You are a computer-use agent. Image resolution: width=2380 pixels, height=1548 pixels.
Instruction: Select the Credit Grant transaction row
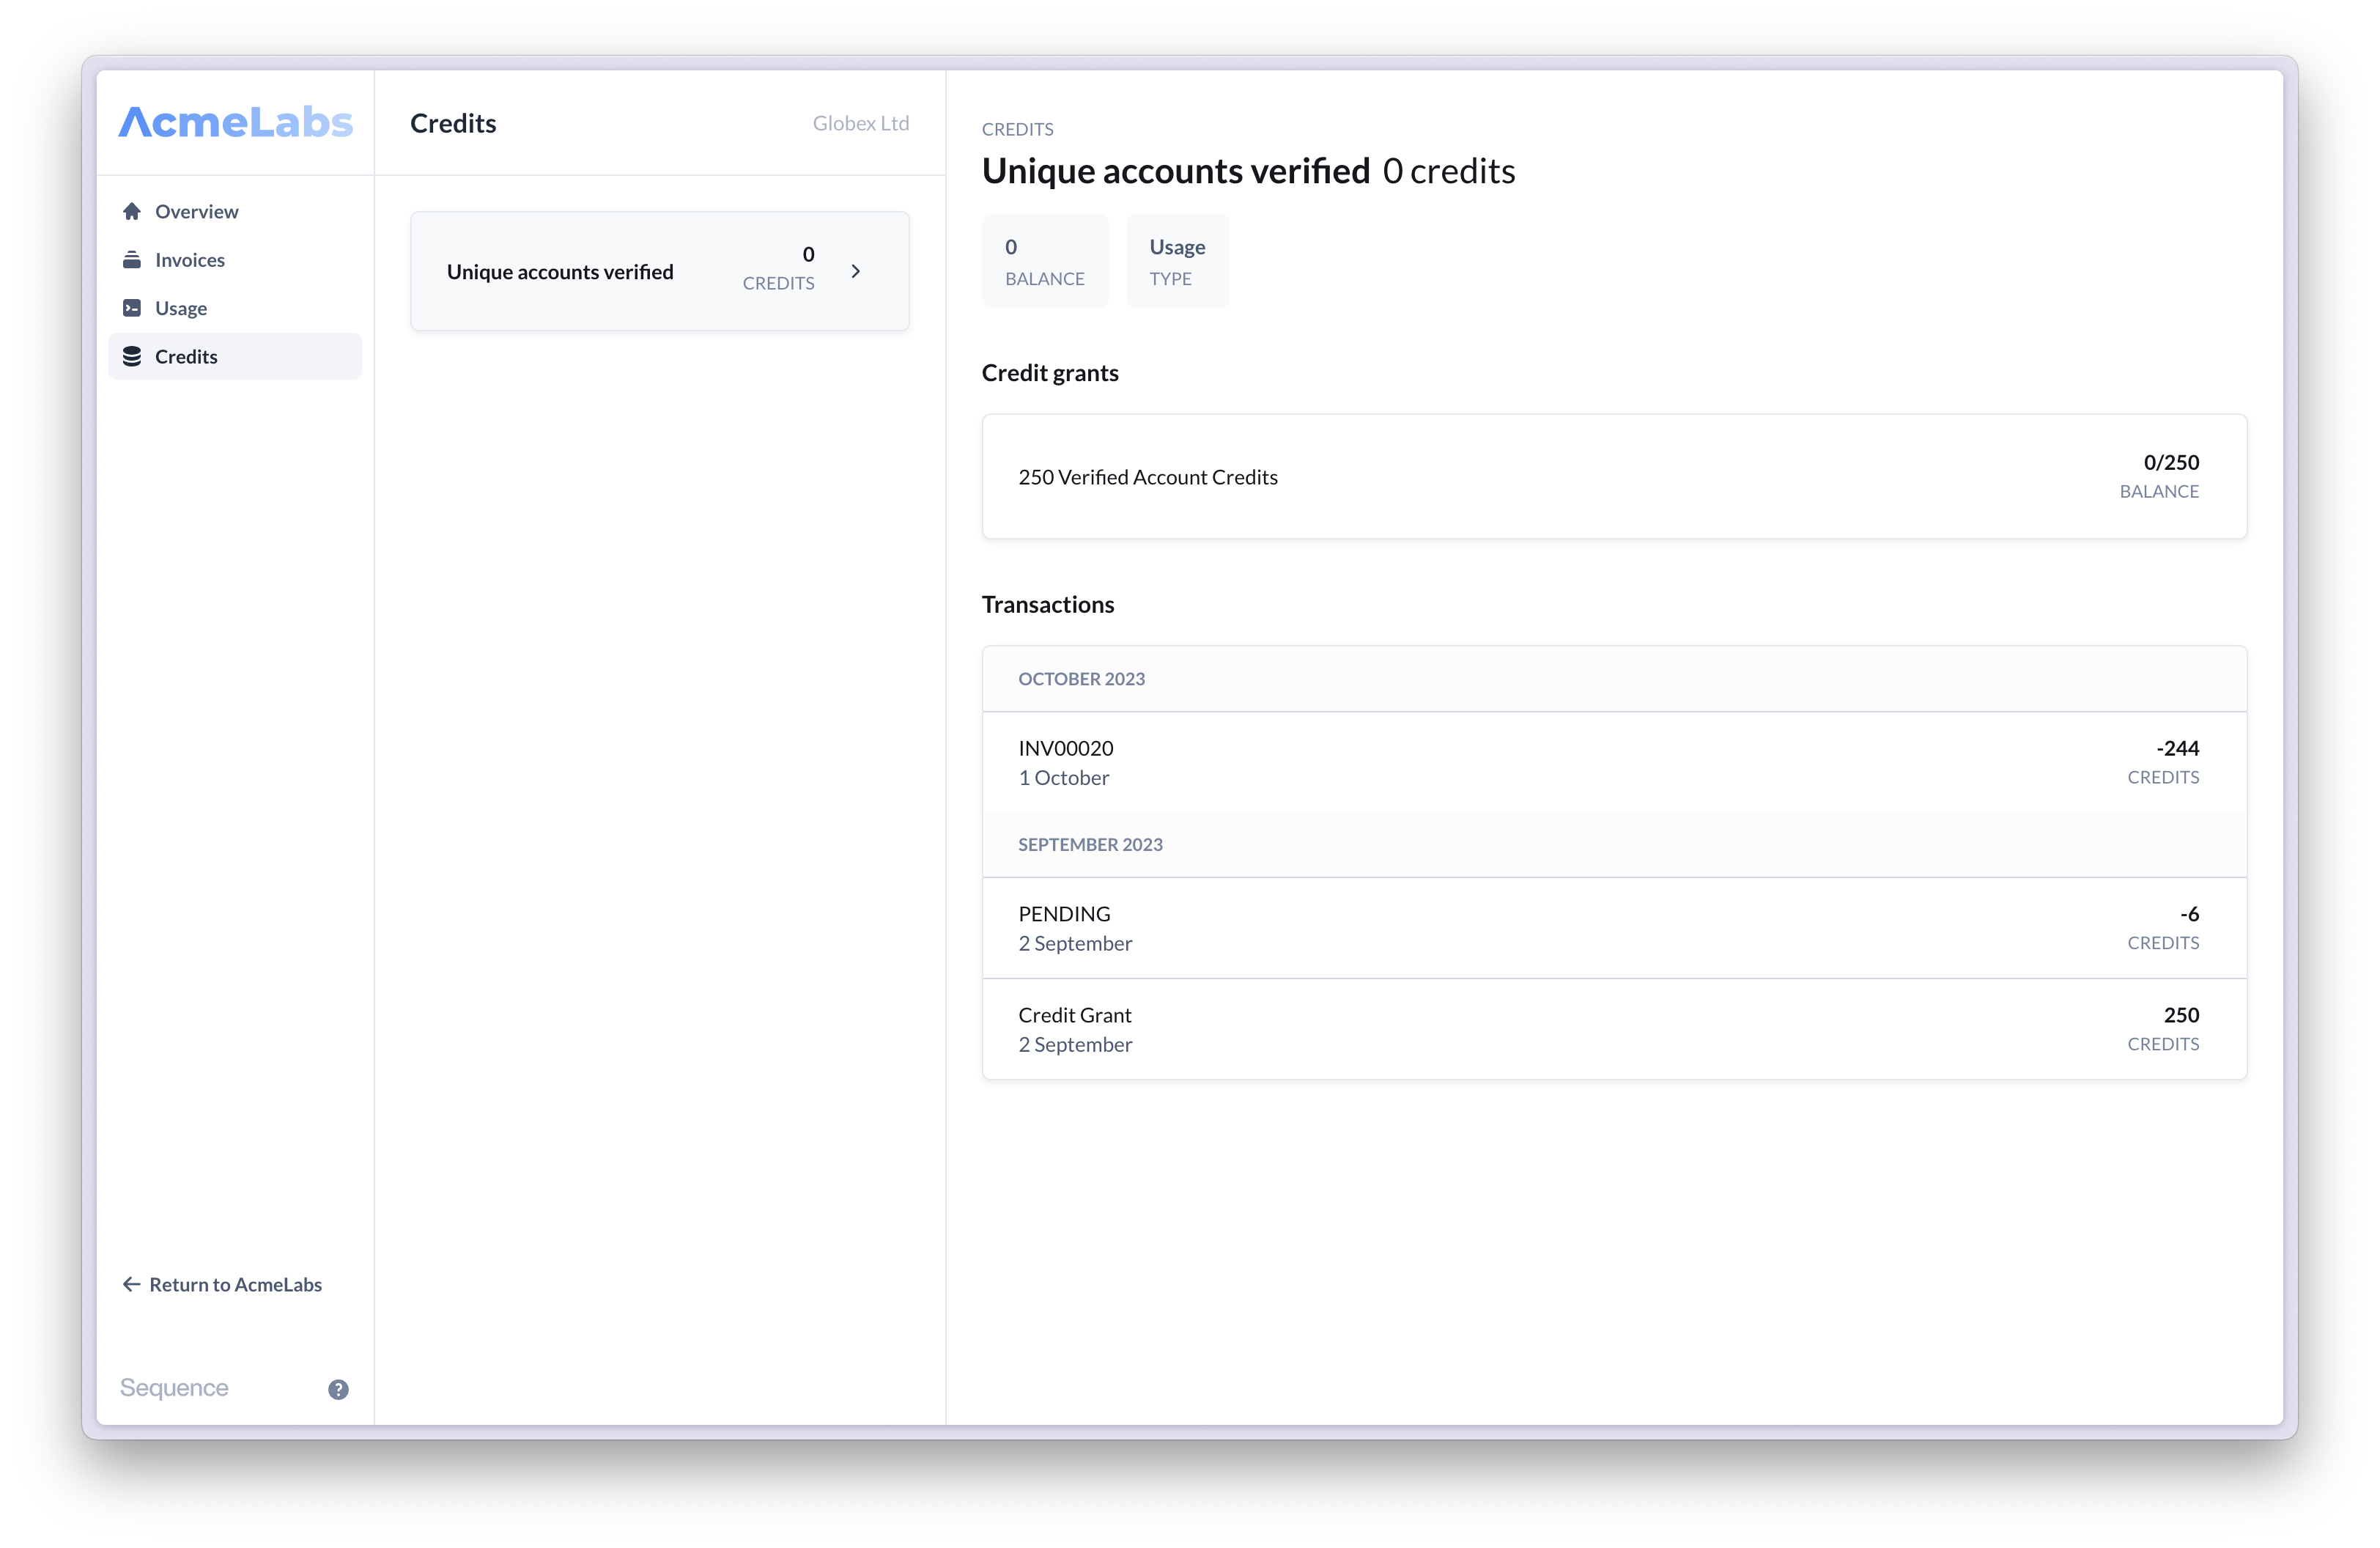pos(1614,1029)
